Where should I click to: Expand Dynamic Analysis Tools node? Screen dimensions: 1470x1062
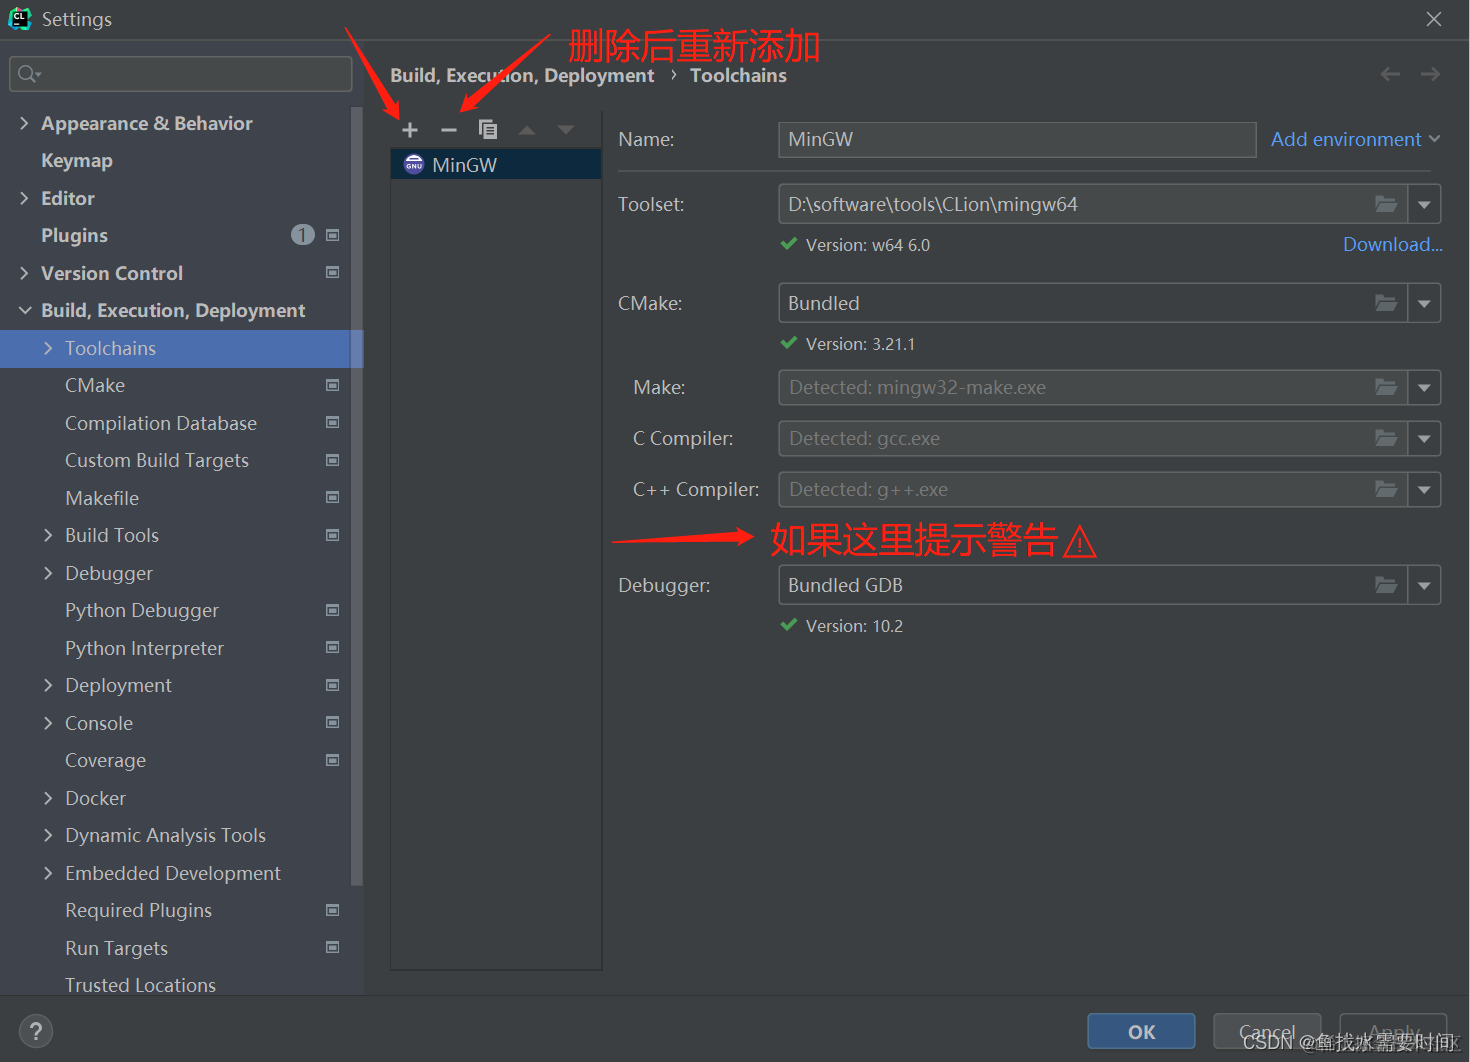48,835
